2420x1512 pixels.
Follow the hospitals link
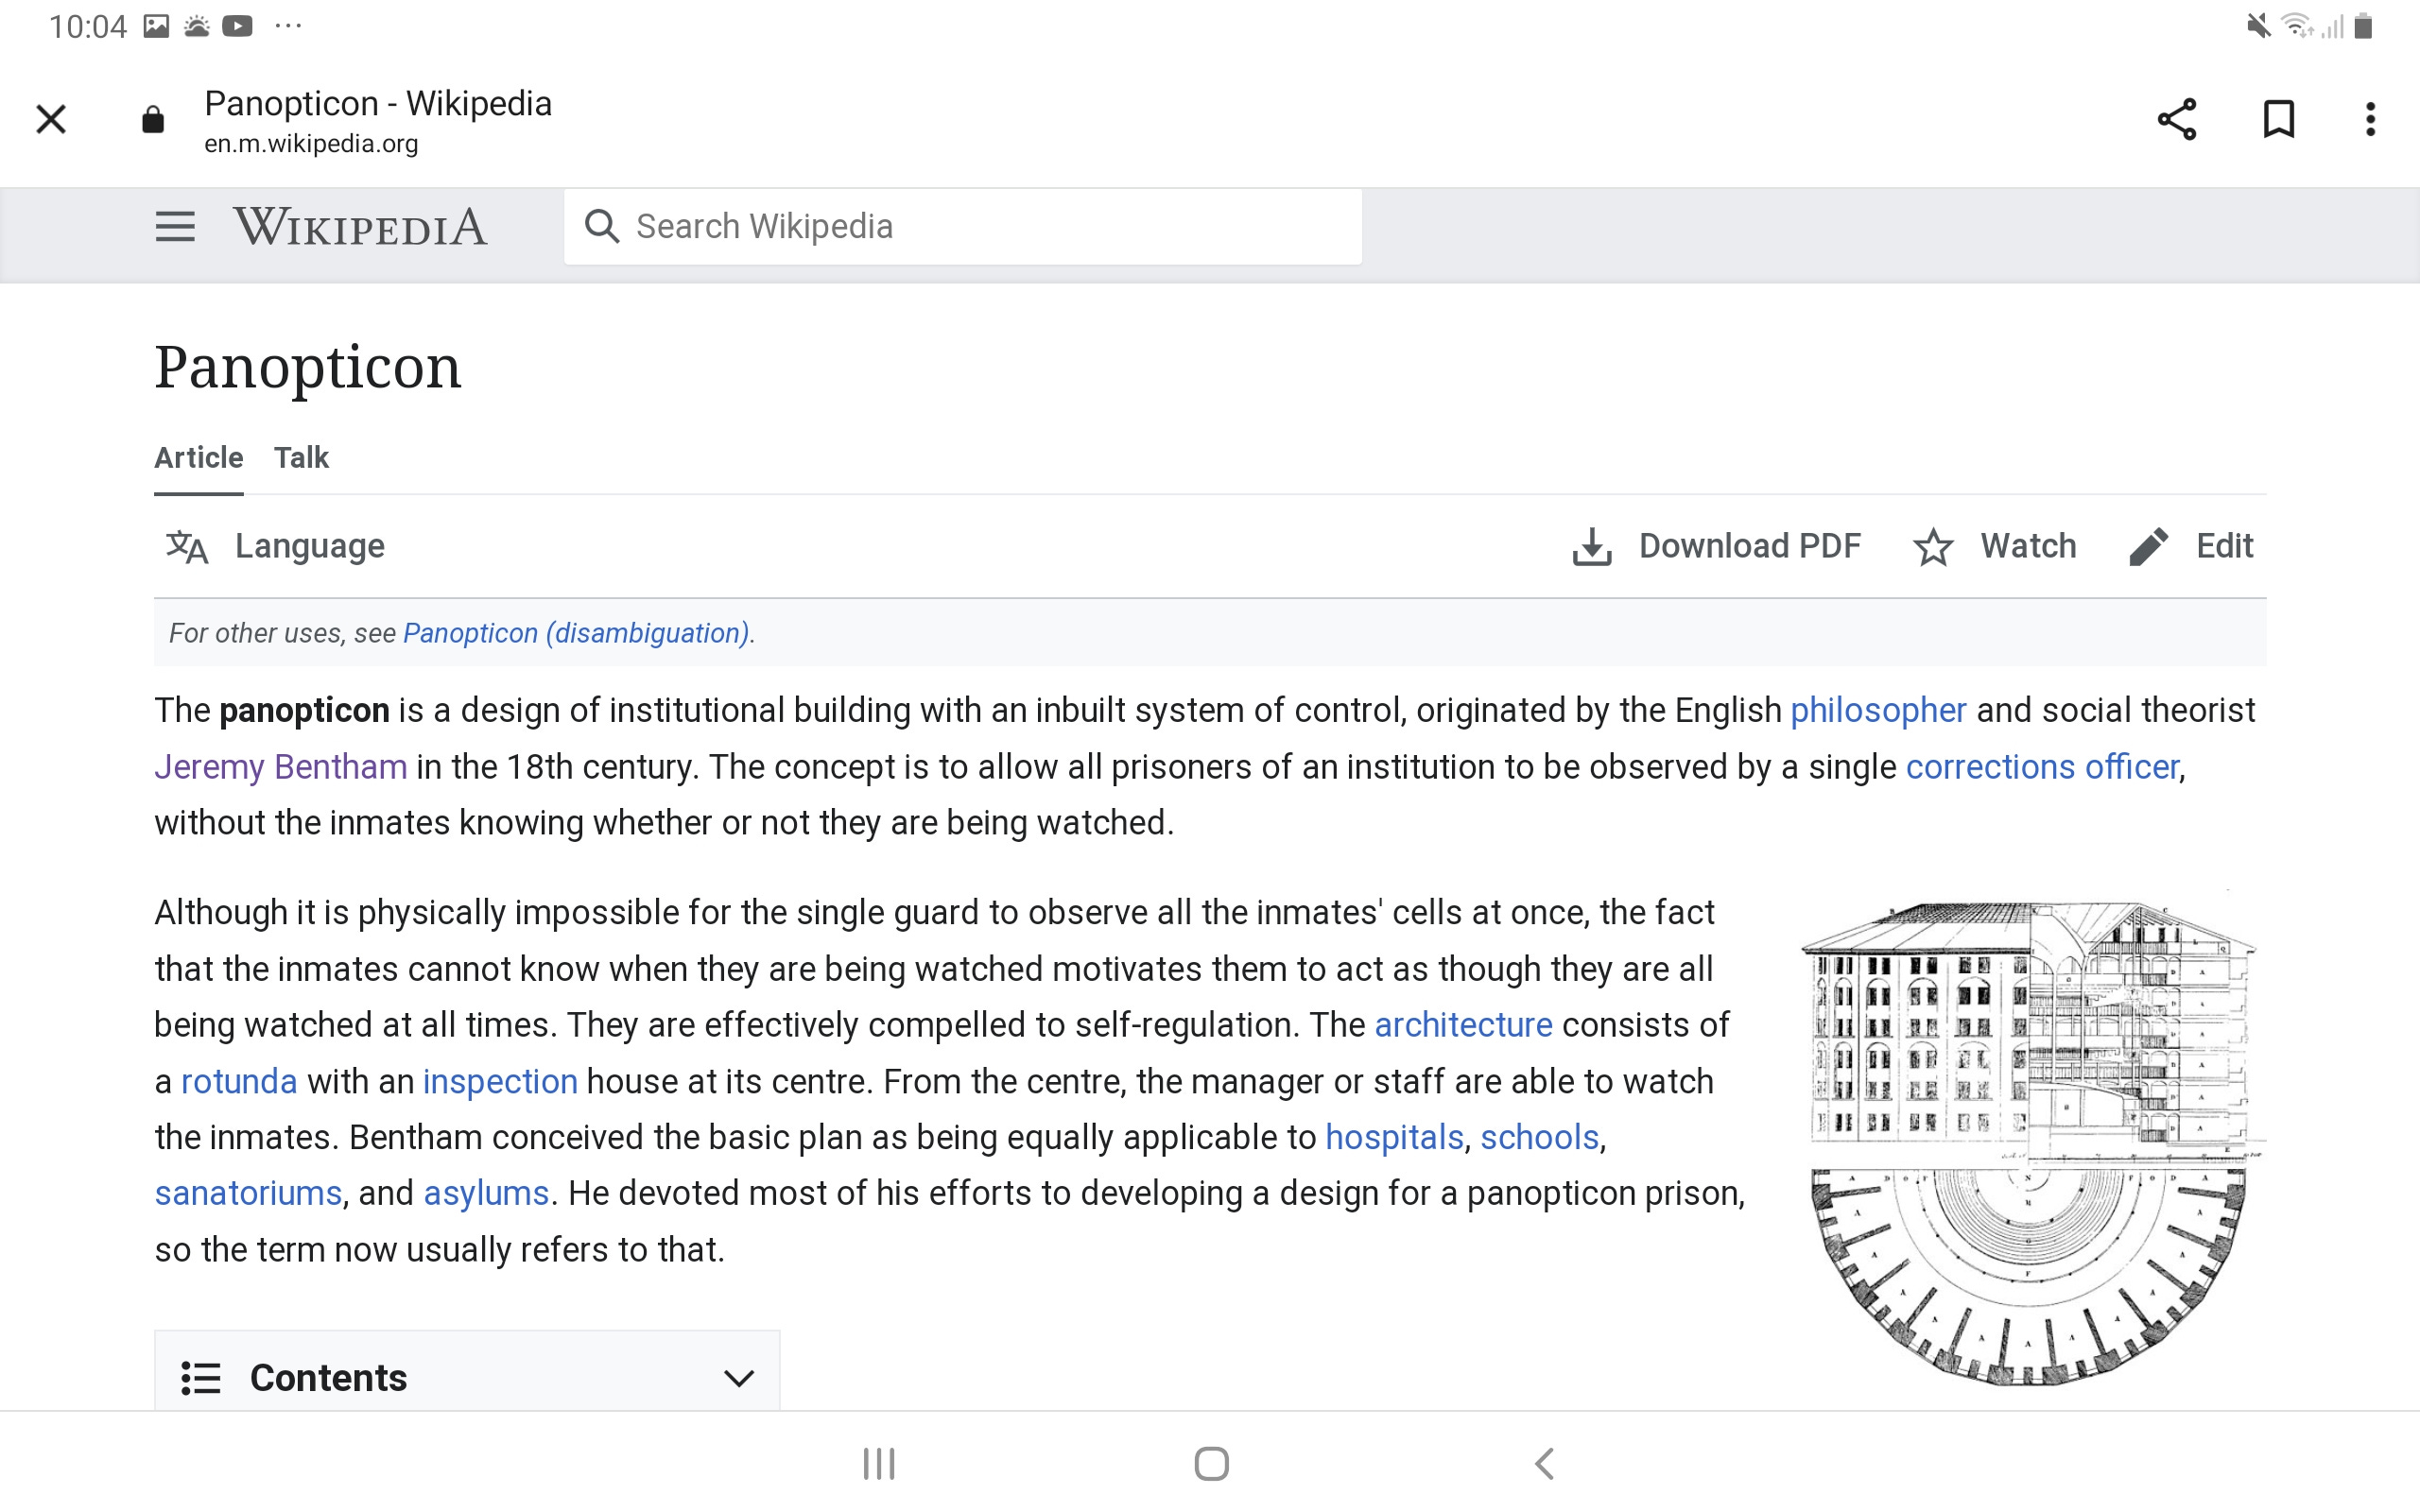click(x=1394, y=1138)
